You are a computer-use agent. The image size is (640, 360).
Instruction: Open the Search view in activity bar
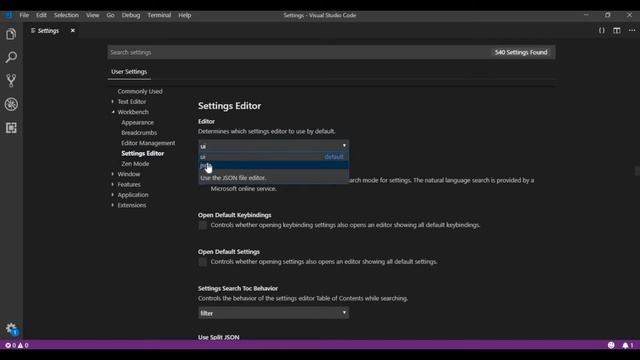(11, 57)
